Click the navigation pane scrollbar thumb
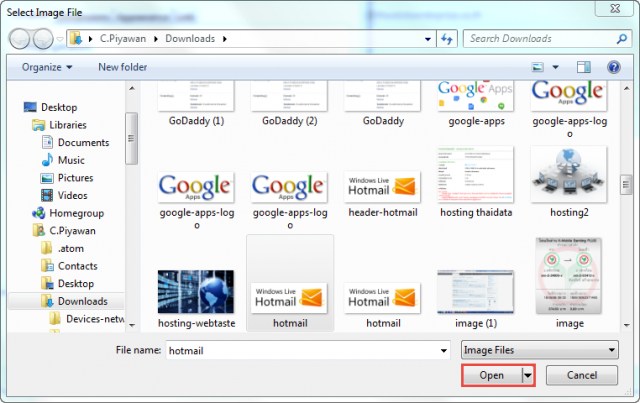Screen dimensions: 640x403 click(x=131, y=138)
